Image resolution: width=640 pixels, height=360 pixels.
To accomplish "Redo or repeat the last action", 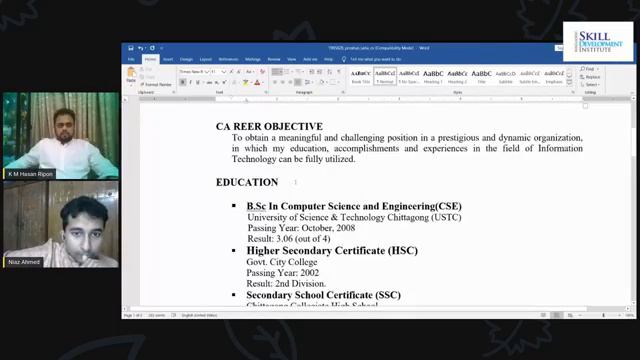I will pos(152,48).
